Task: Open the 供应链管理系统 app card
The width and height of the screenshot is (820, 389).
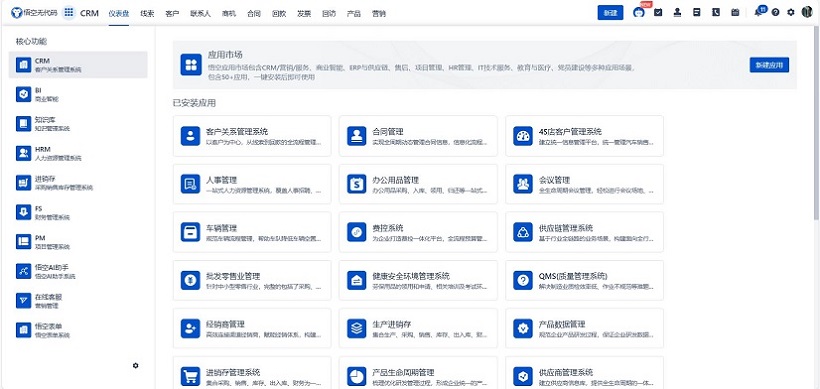Action: [x=585, y=232]
